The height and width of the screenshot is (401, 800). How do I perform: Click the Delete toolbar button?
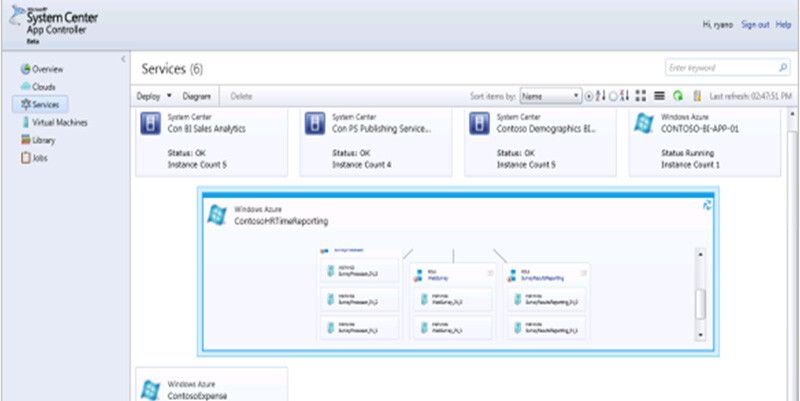[241, 96]
